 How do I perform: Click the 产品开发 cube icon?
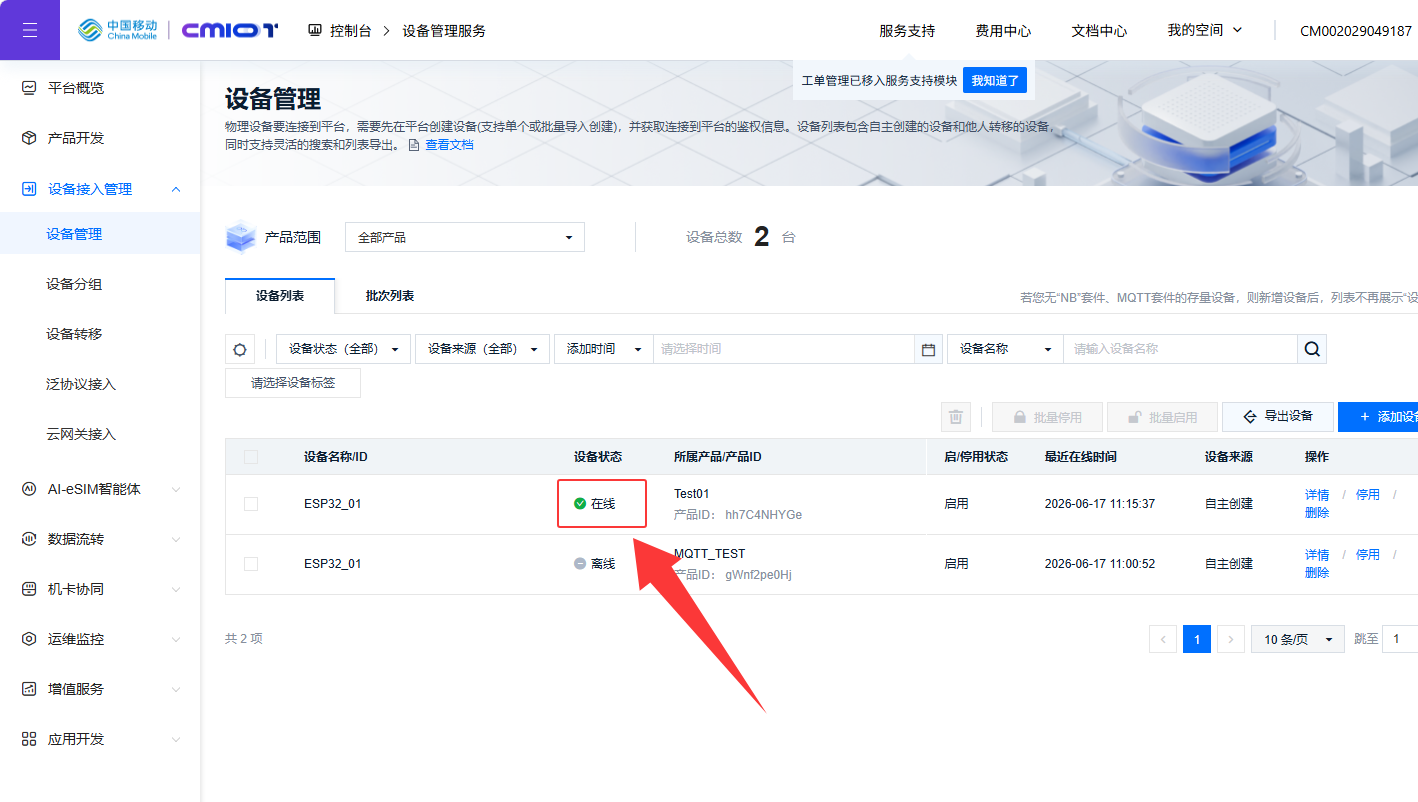[29, 138]
